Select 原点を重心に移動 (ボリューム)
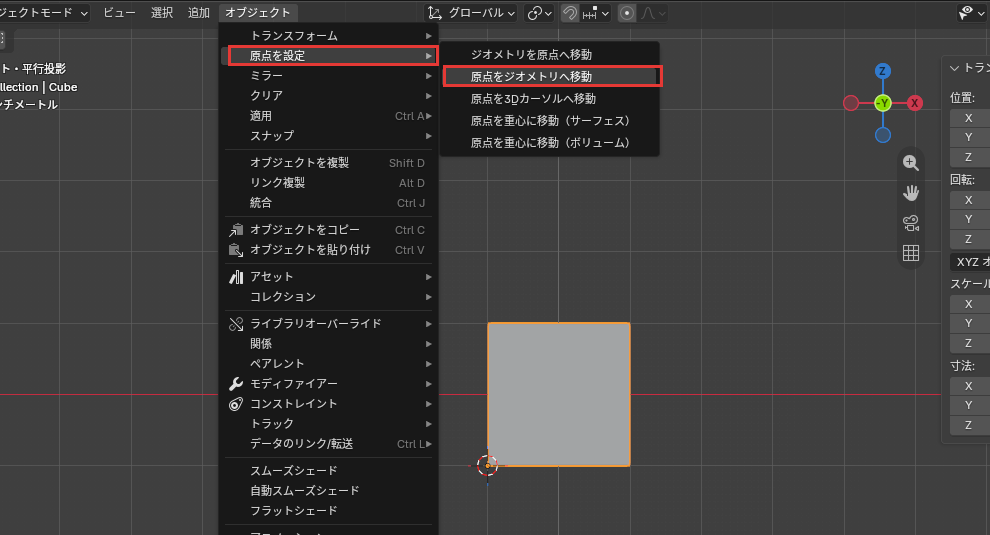 point(550,143)
